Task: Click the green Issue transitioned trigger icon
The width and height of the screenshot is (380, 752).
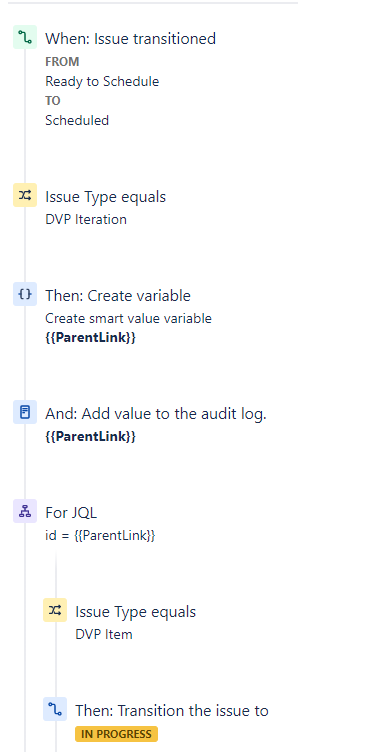Action: (x=25, y=37)
